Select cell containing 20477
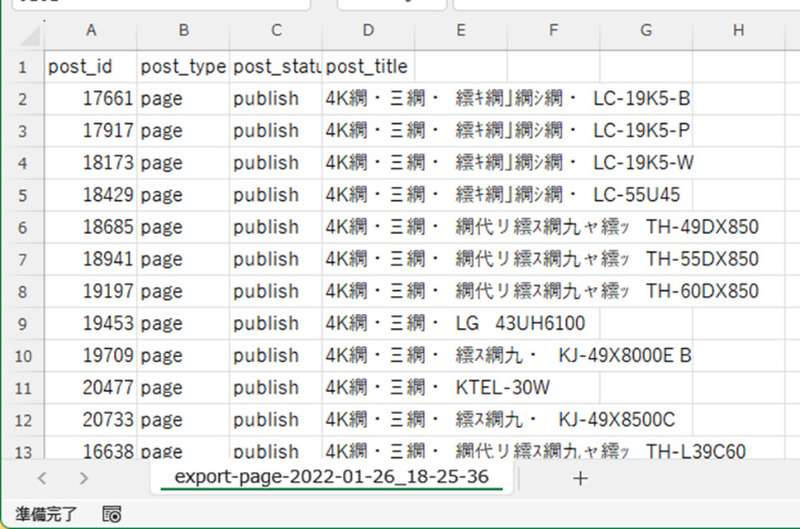The width and height of the screenshot is (800, 529). [x=91, y=388]
